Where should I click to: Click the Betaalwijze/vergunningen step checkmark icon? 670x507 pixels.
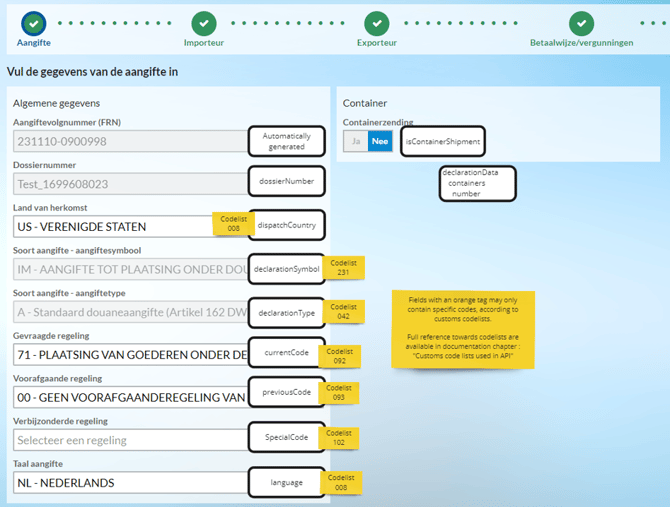point(581,23)
